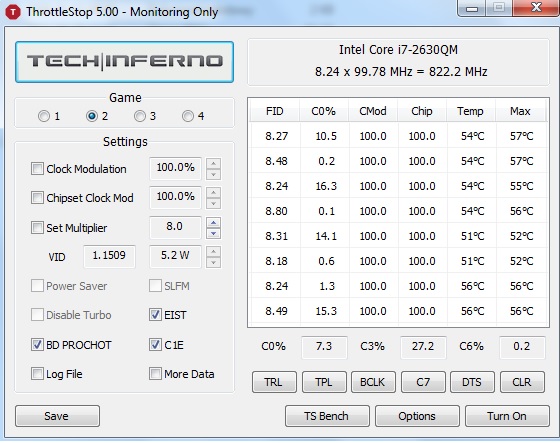Toggle the SLFM checkbox
This screenshot has height=443, width=560.
155,286
